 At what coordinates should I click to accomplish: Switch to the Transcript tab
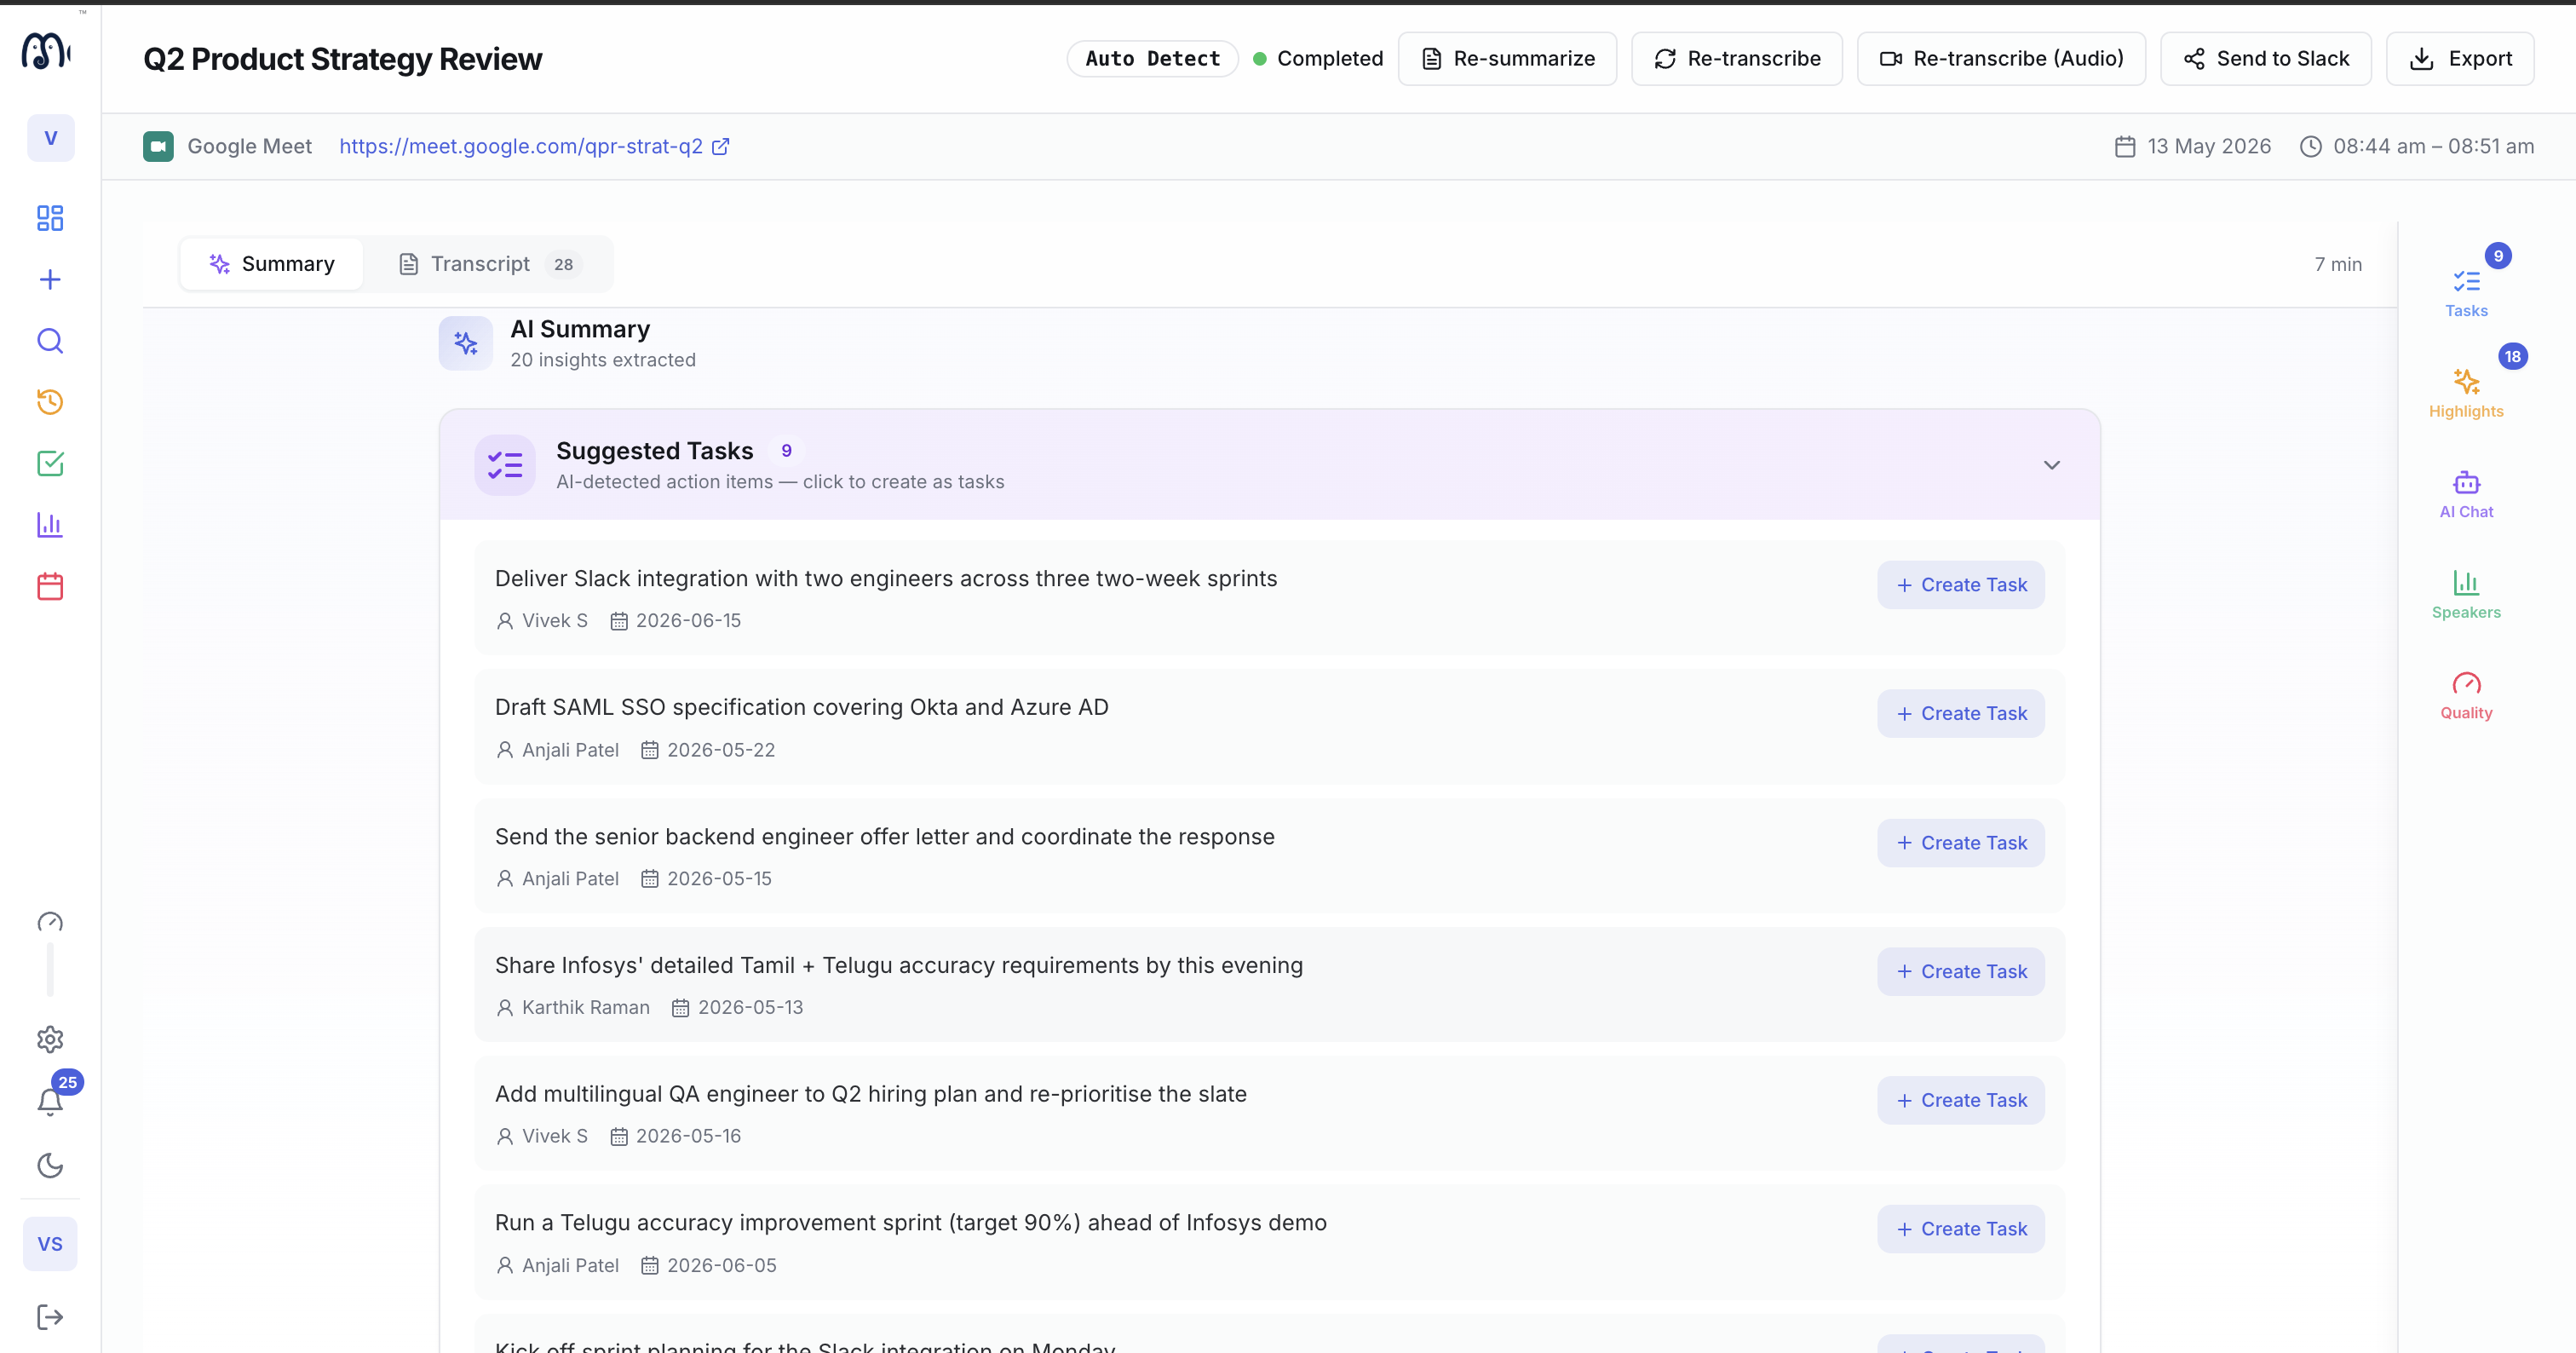point(489,264)
